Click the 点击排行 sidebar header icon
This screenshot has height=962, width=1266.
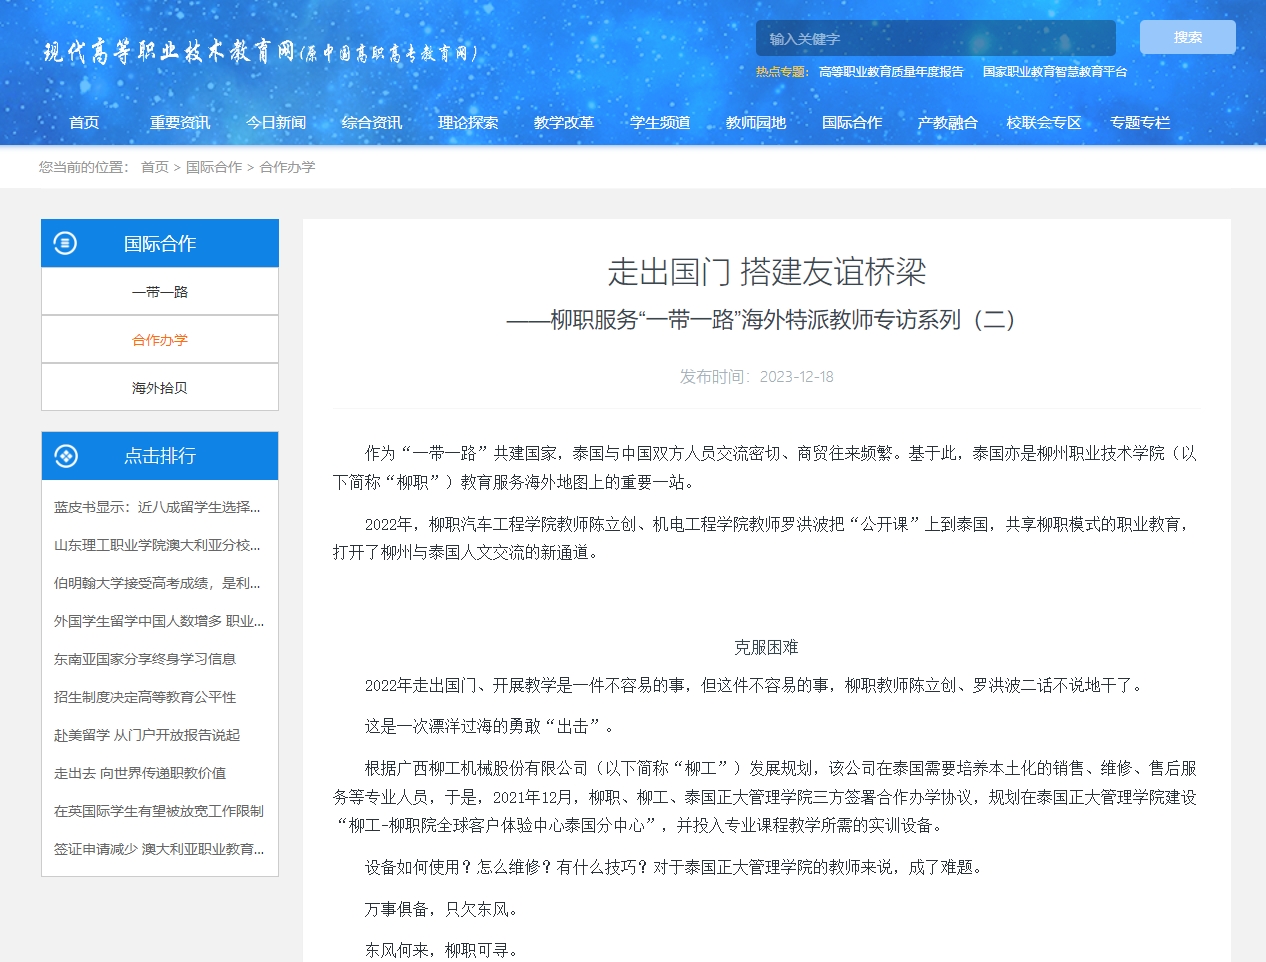click(x=65, y=456)
